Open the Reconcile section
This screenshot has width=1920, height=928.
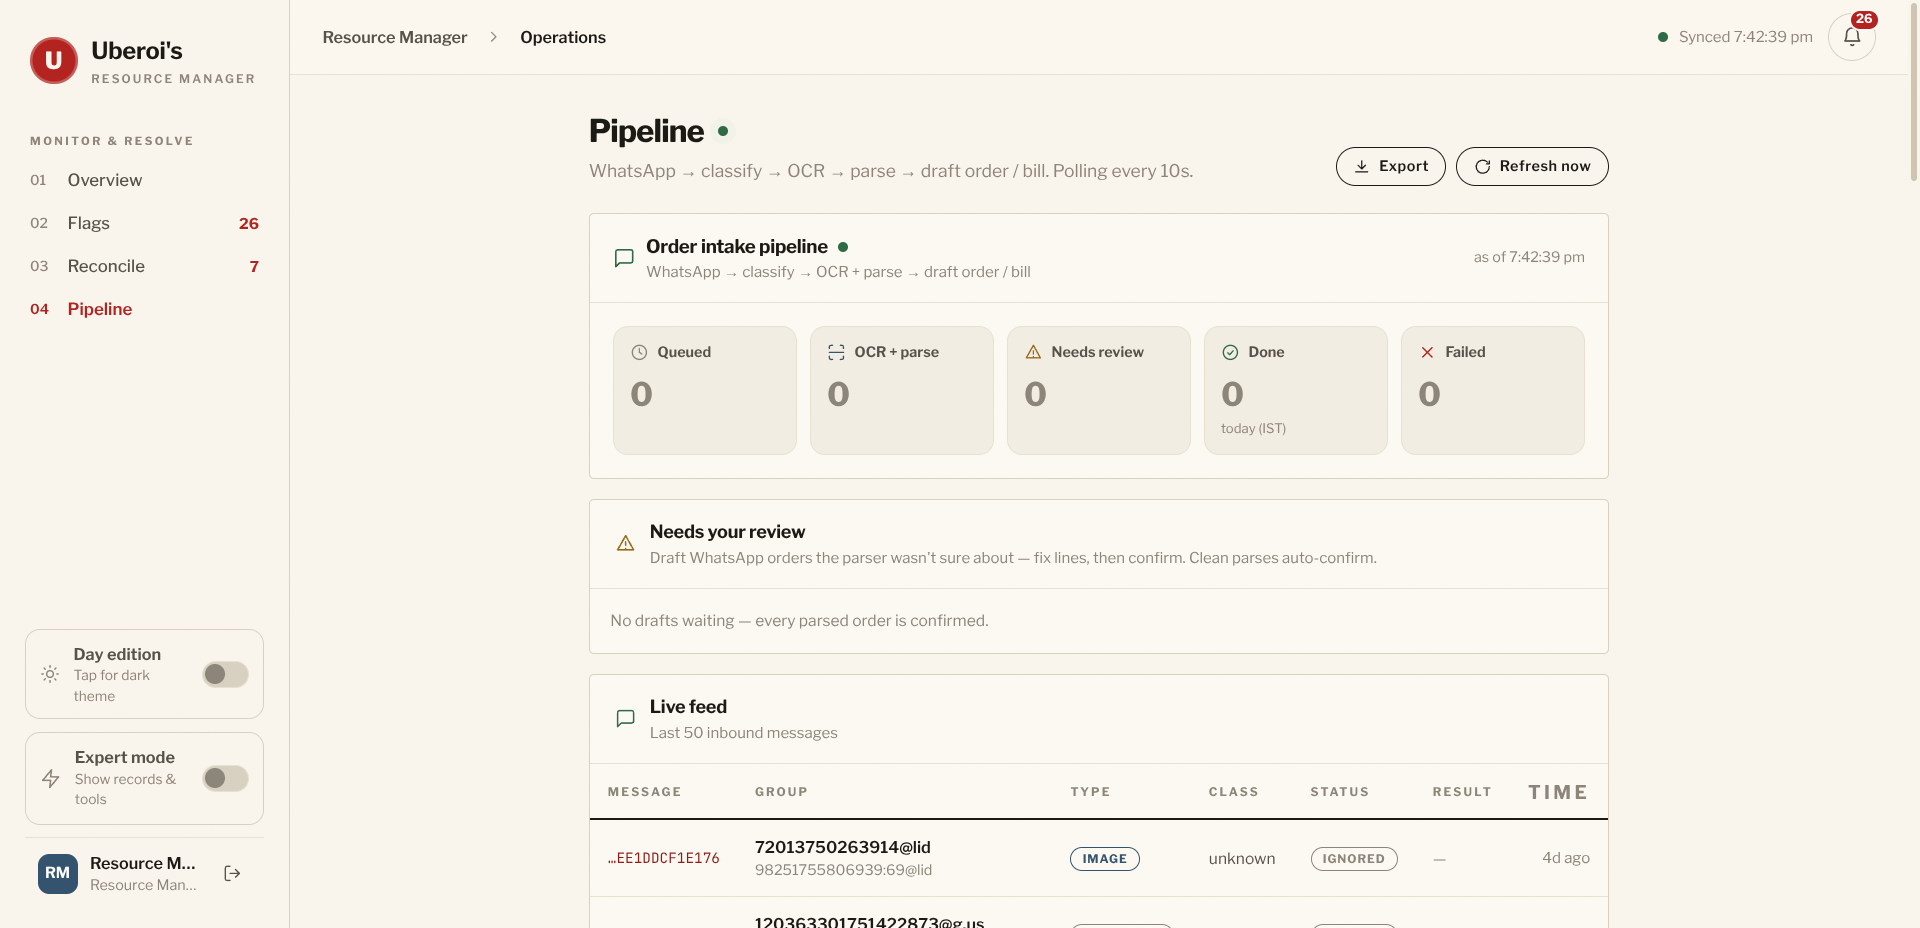coord(145,266)
